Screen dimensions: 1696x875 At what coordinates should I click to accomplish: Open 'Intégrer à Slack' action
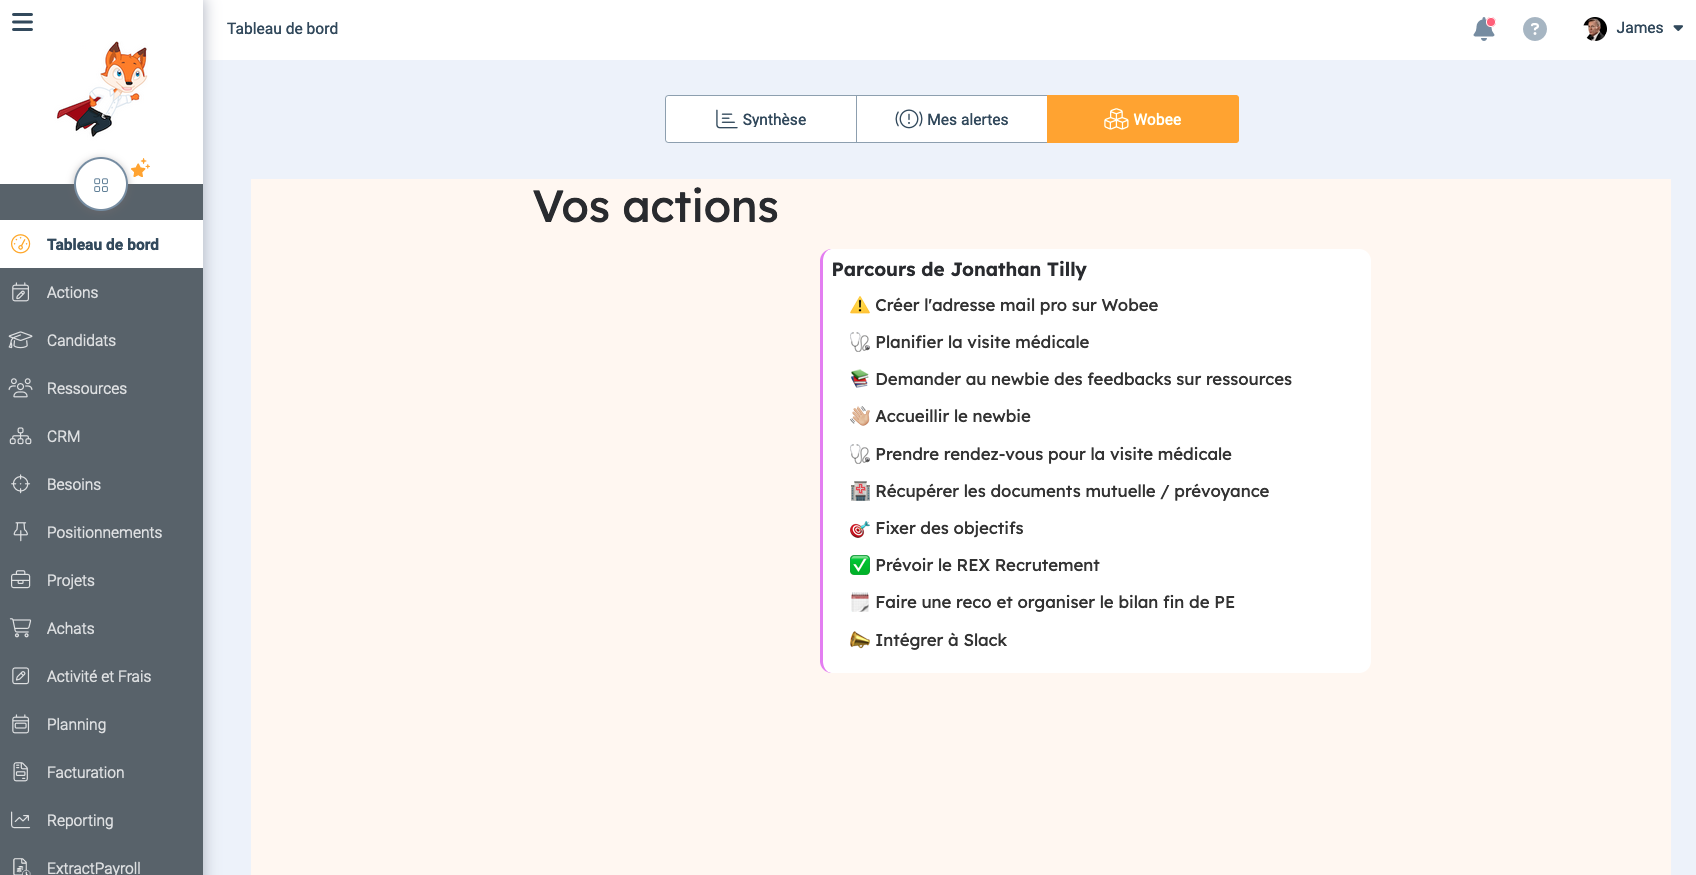click(940, 640)
